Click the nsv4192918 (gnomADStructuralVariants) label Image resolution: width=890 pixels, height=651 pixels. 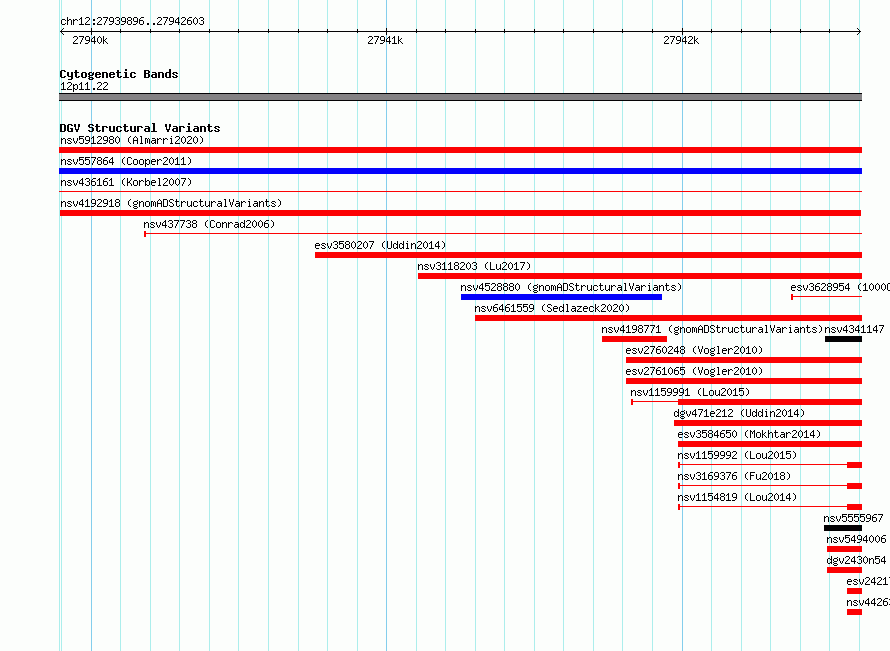171,203
